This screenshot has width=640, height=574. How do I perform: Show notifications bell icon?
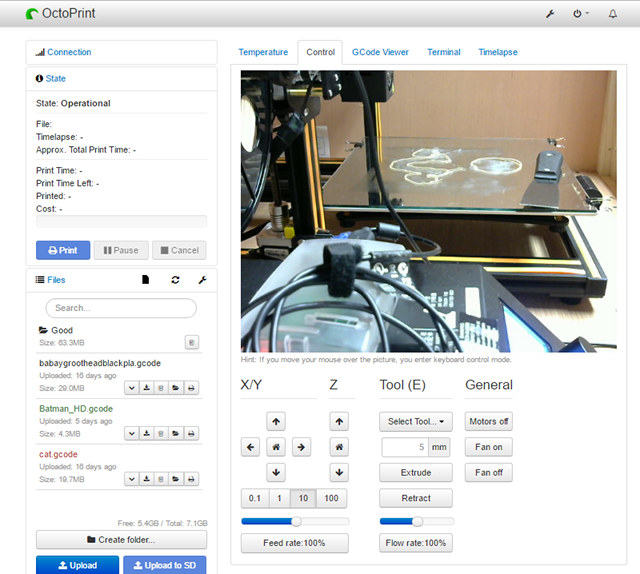coord(613,14)
